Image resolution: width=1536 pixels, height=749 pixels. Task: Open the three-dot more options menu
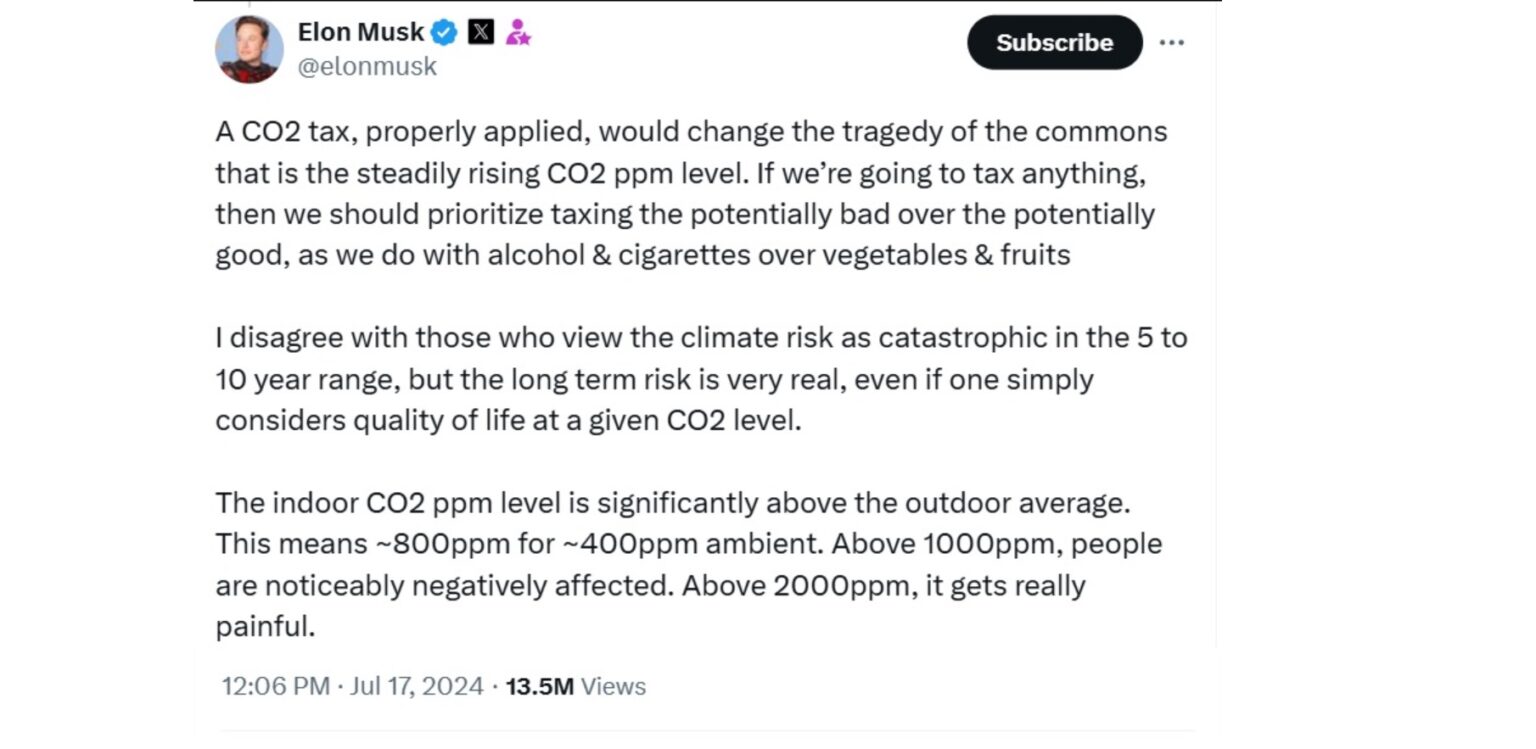1171,43
